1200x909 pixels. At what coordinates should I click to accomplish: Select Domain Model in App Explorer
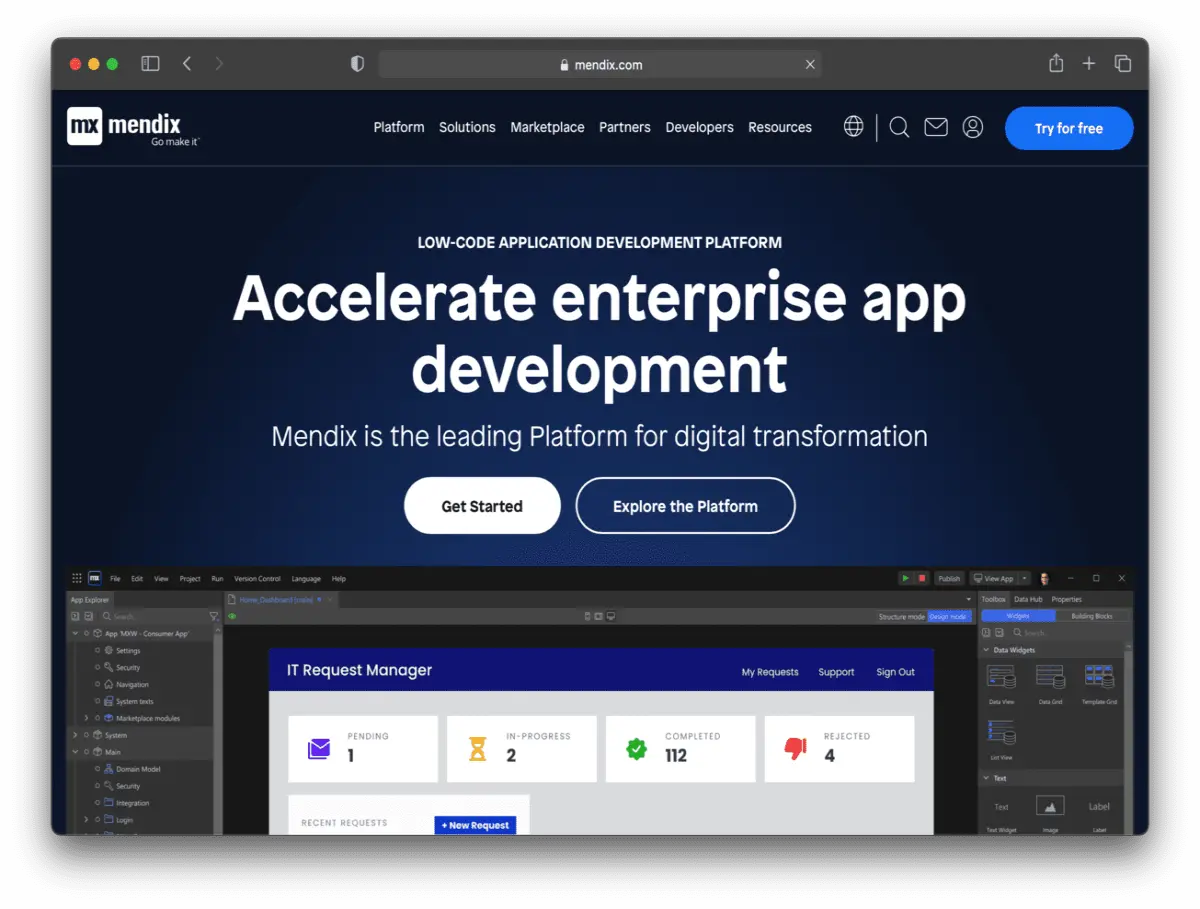click(x=138, y=769)
